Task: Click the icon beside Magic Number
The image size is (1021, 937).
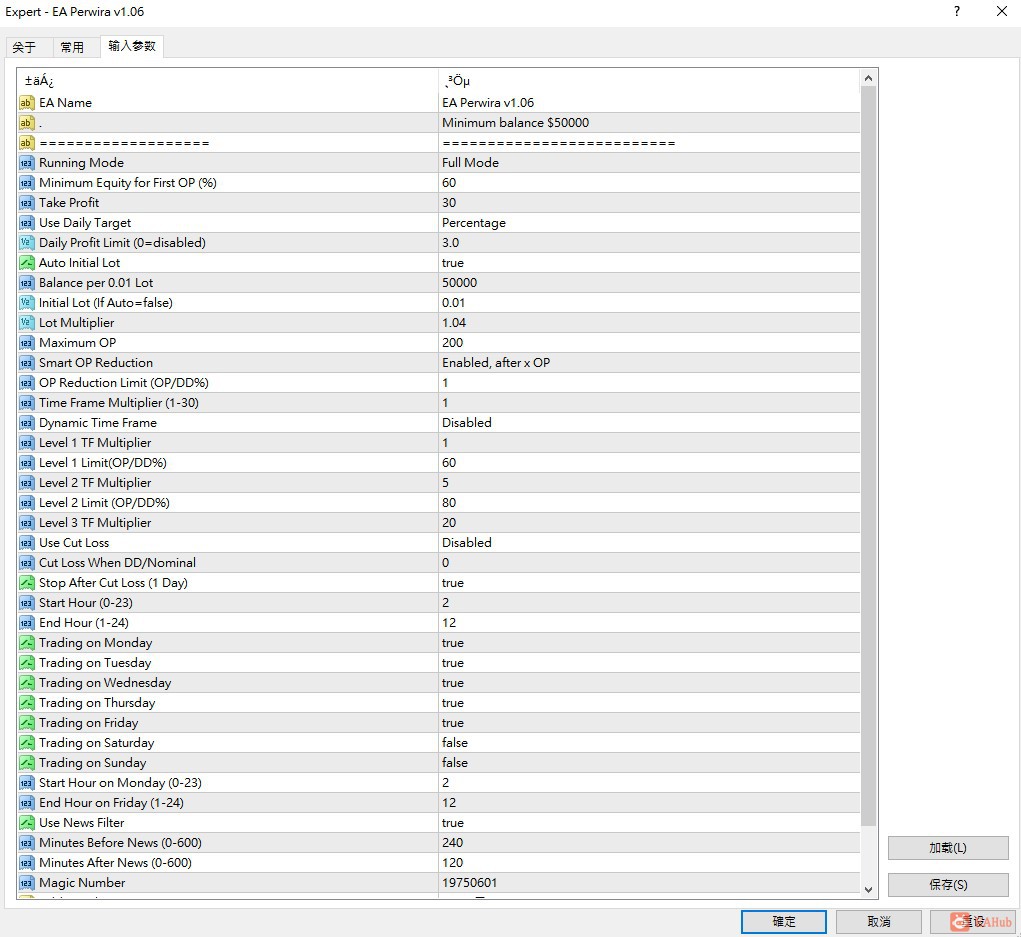Action: 26,883
